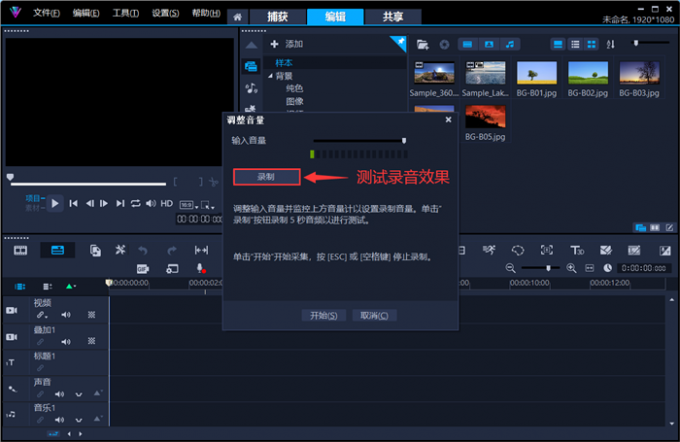Switch to storyboard view
The height and width of the screenshot is (442, 680).
(20, 250)
